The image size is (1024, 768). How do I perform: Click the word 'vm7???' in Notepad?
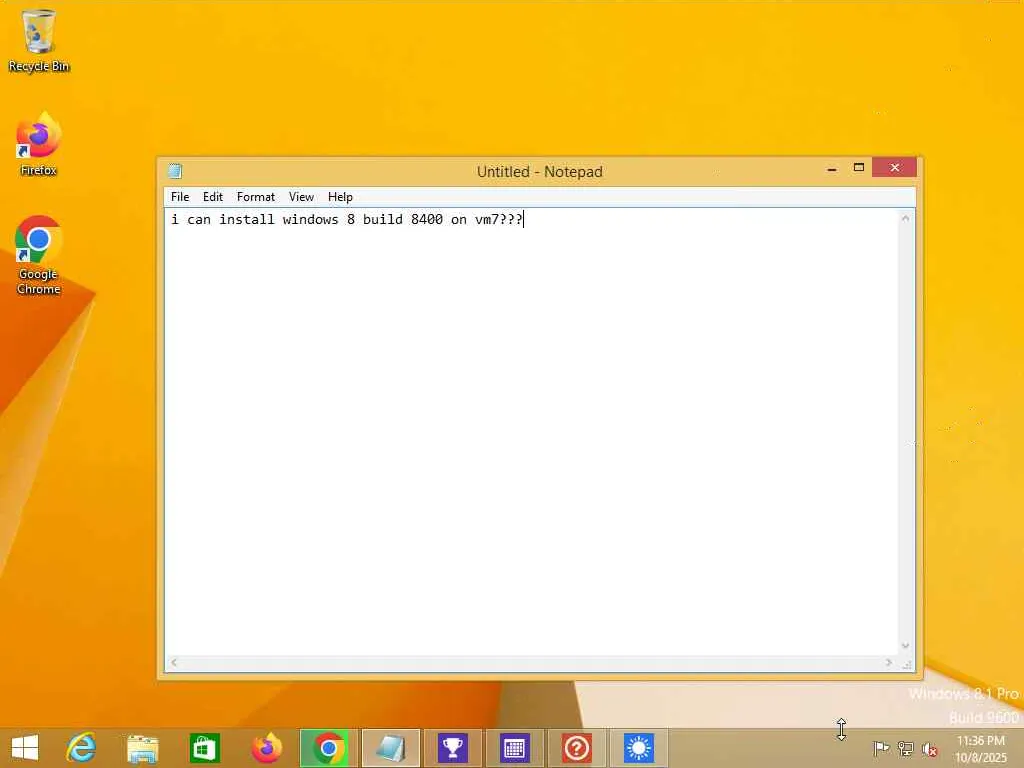point(498,219)
